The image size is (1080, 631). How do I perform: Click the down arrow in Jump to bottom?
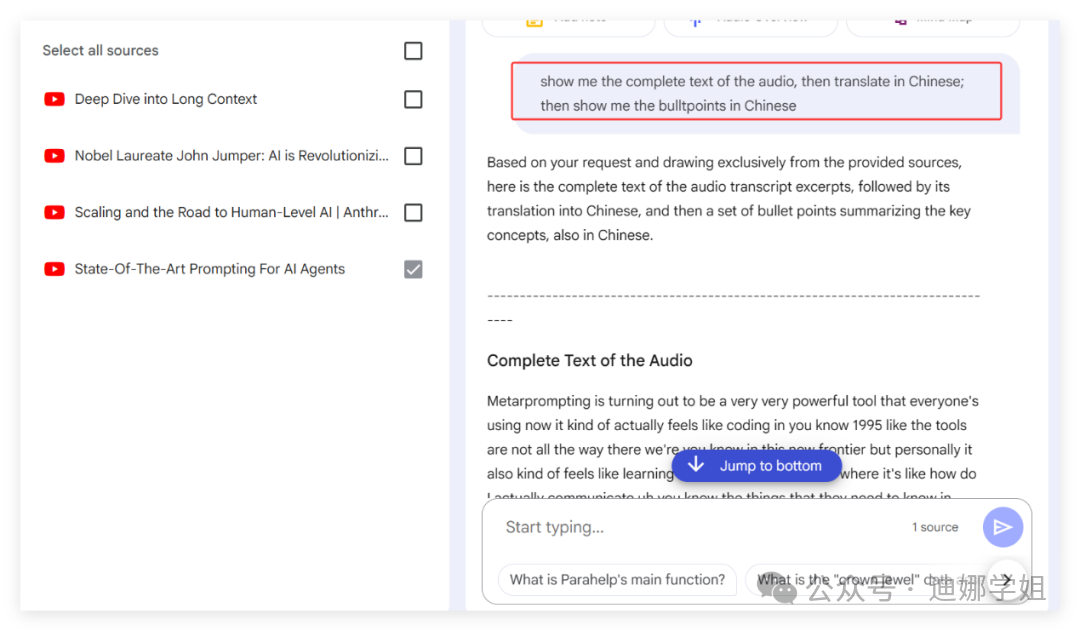click(x=696, y=465)
